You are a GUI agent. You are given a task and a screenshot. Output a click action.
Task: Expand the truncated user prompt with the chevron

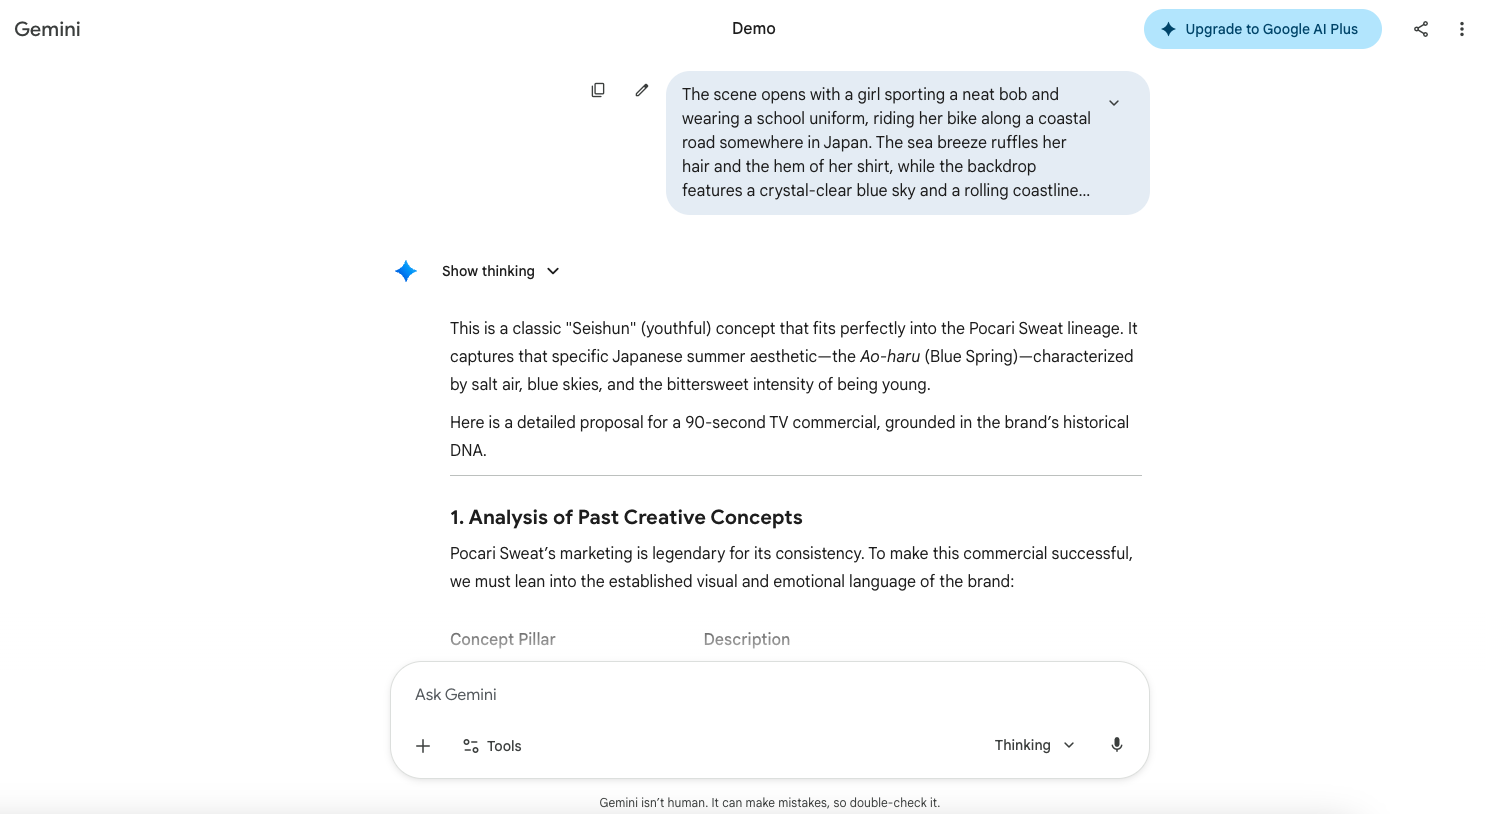pyautogui.click(x=1114, y=103)
